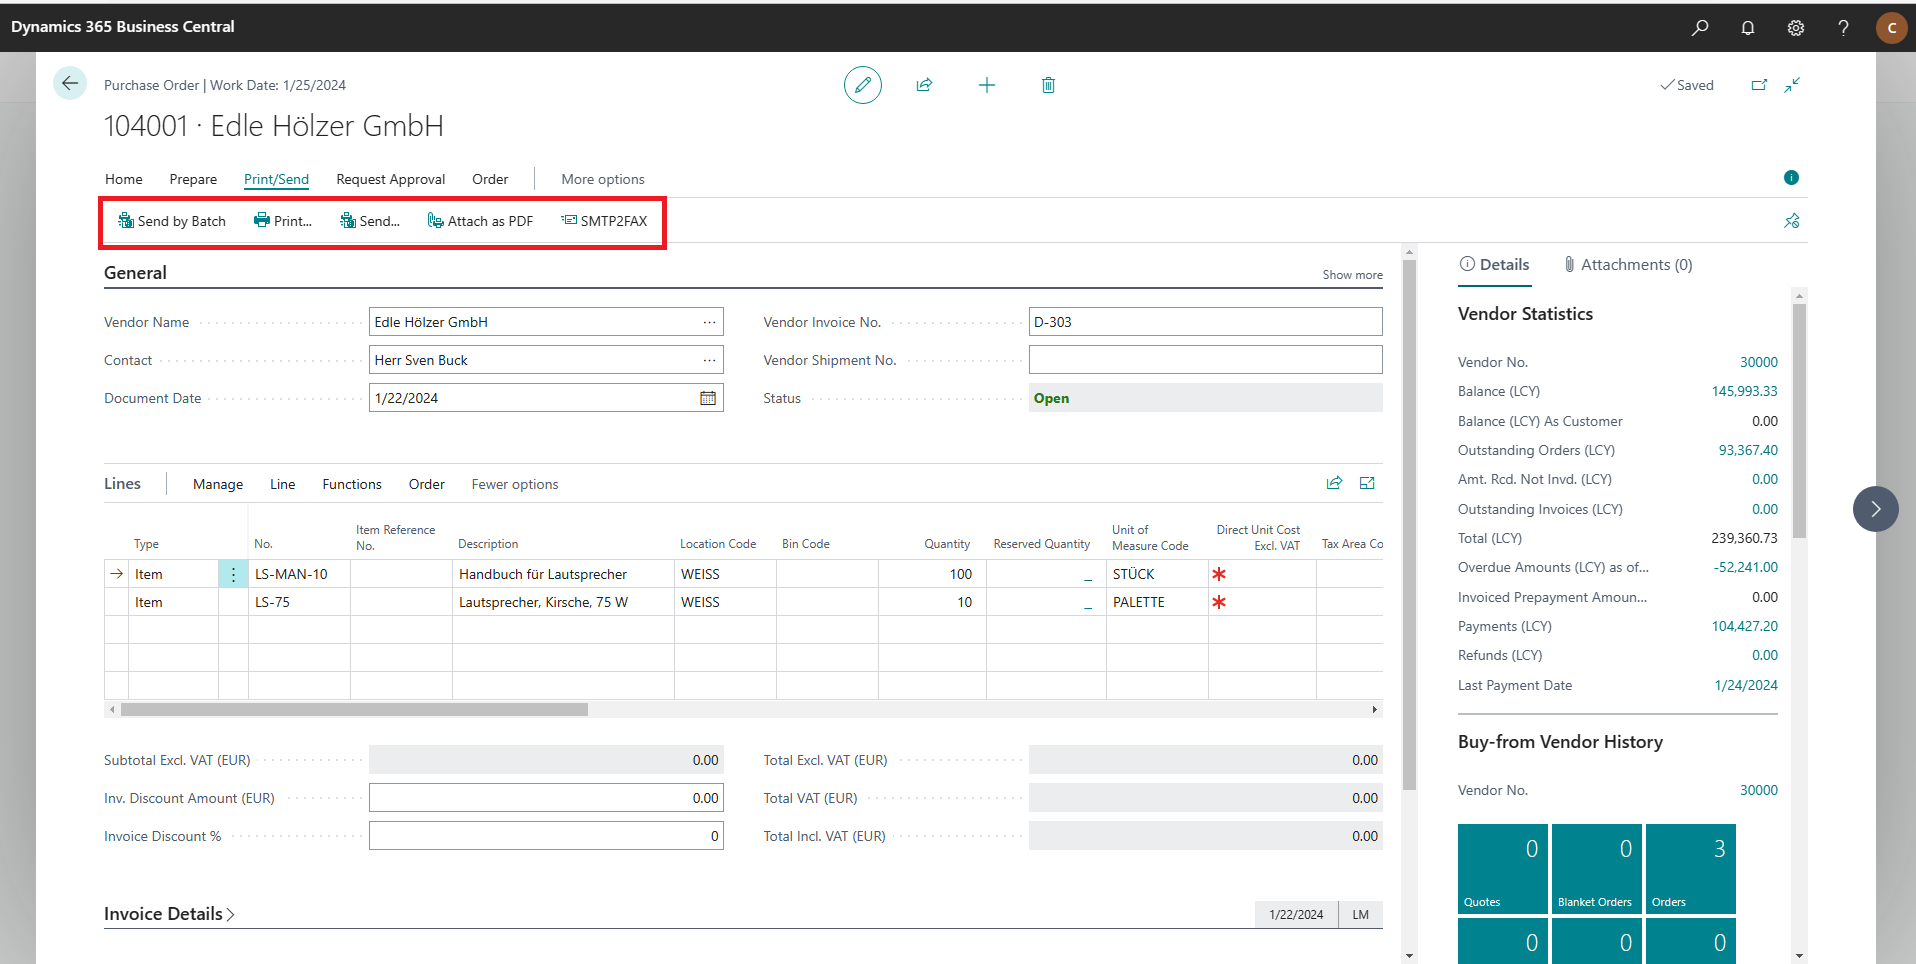Open the Quotes tile

point(1503,869)
